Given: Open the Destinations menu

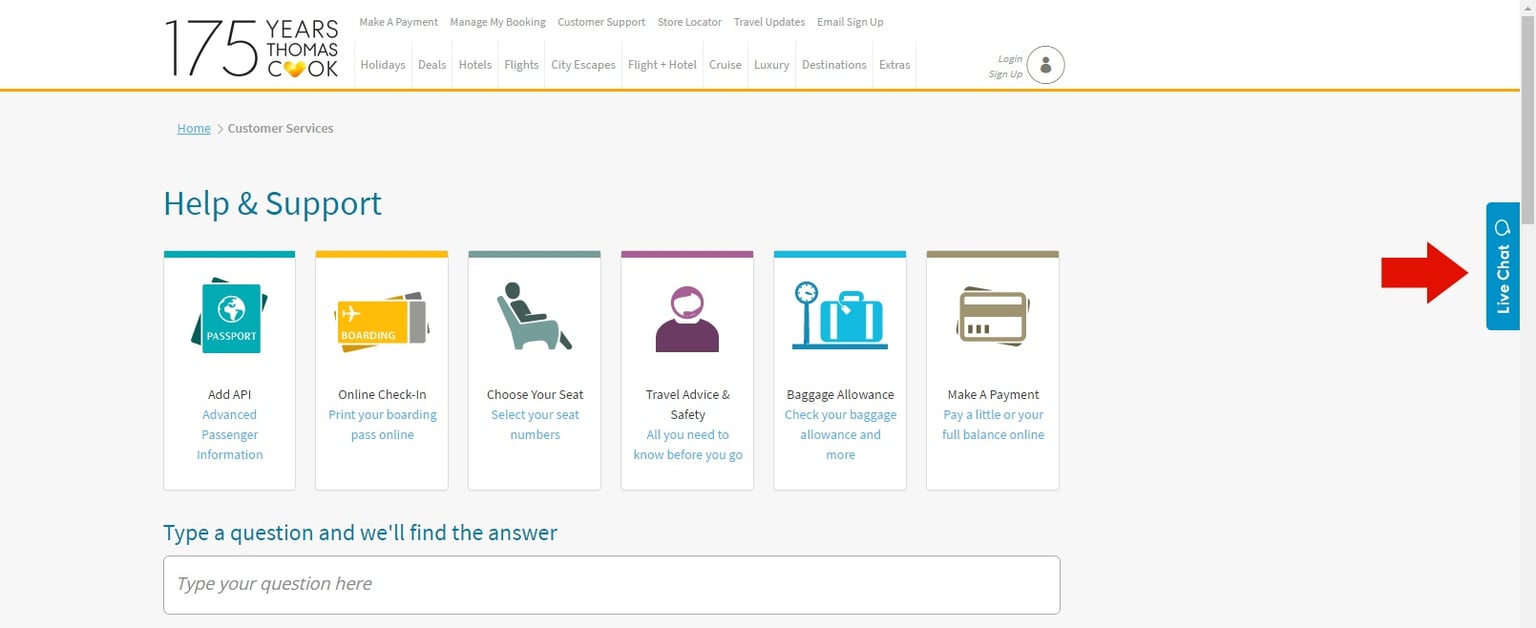Looking at the screenshot, I should coord(833,64).
